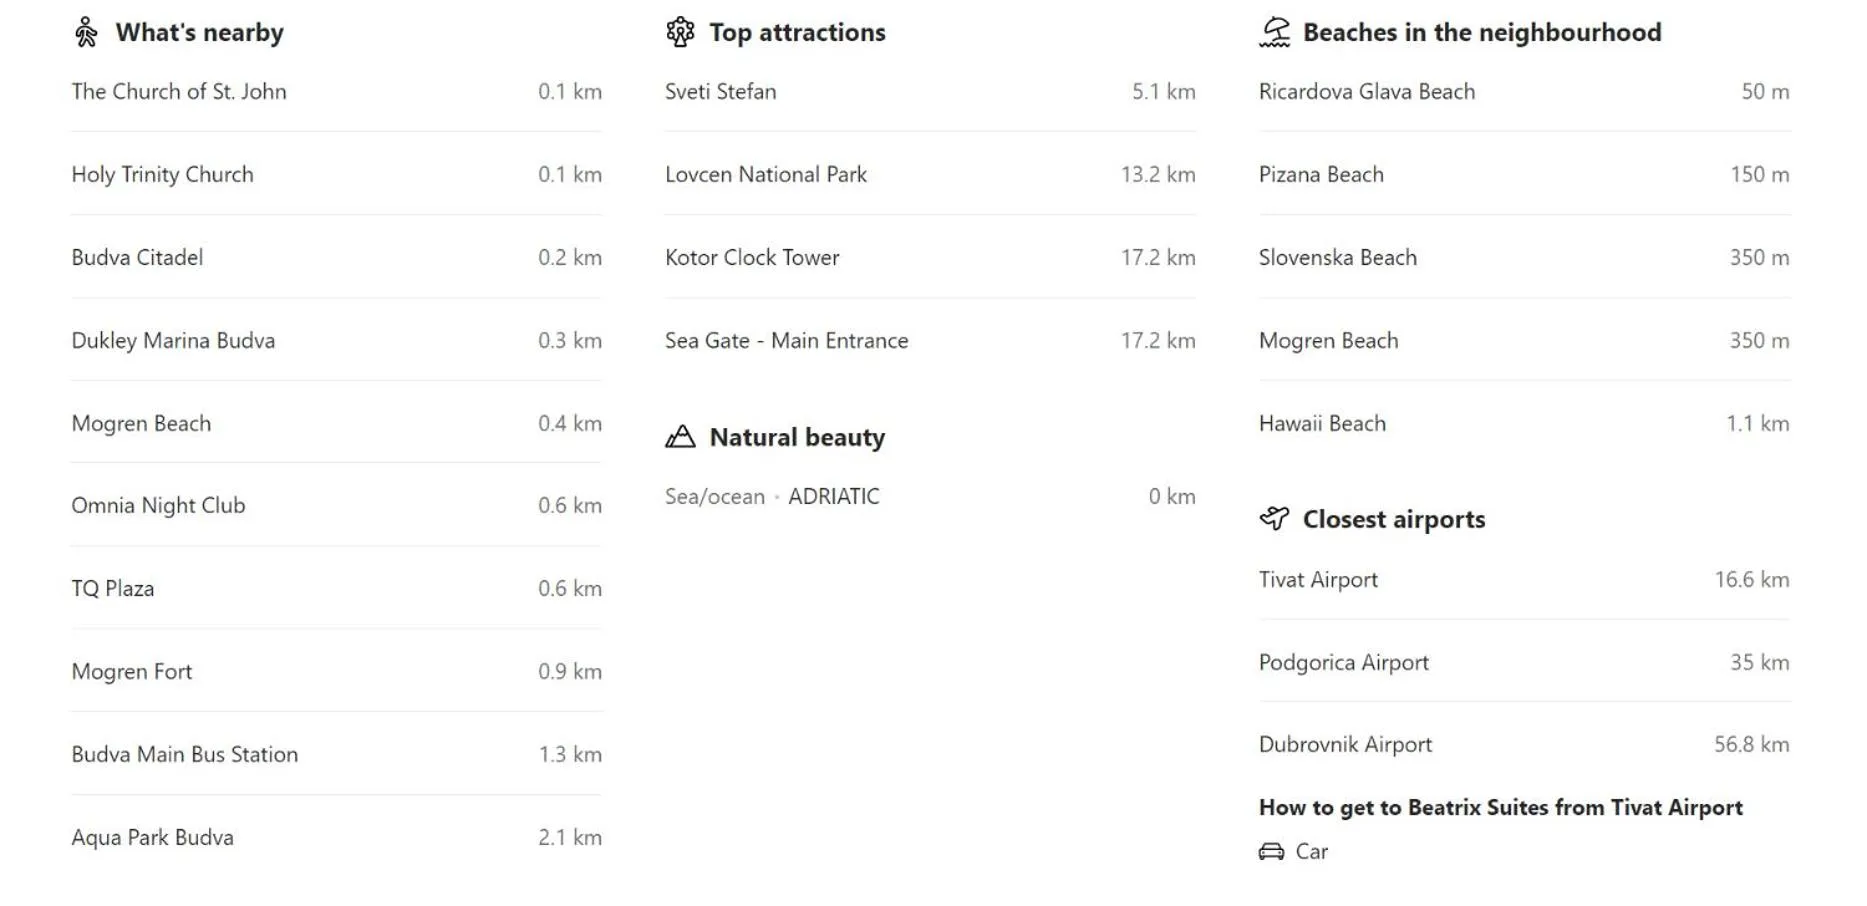Click the beach umbrella icon
The height and width of the screenshot is (906, 1867).
click(1274, 33)
